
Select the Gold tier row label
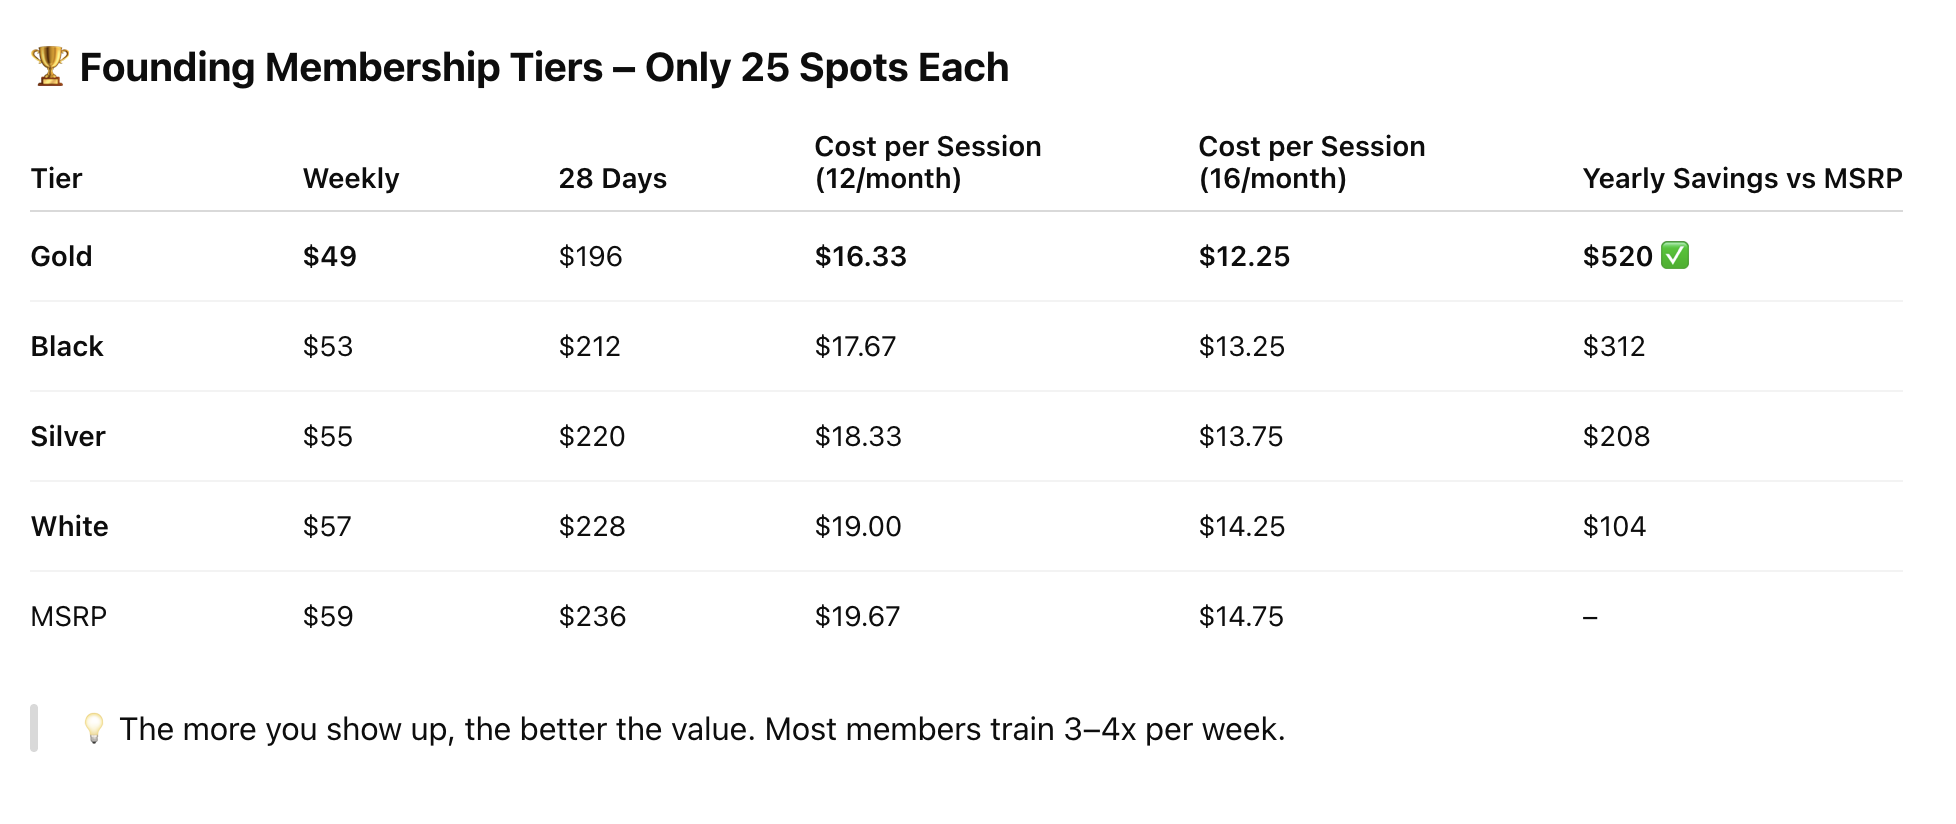61,256
